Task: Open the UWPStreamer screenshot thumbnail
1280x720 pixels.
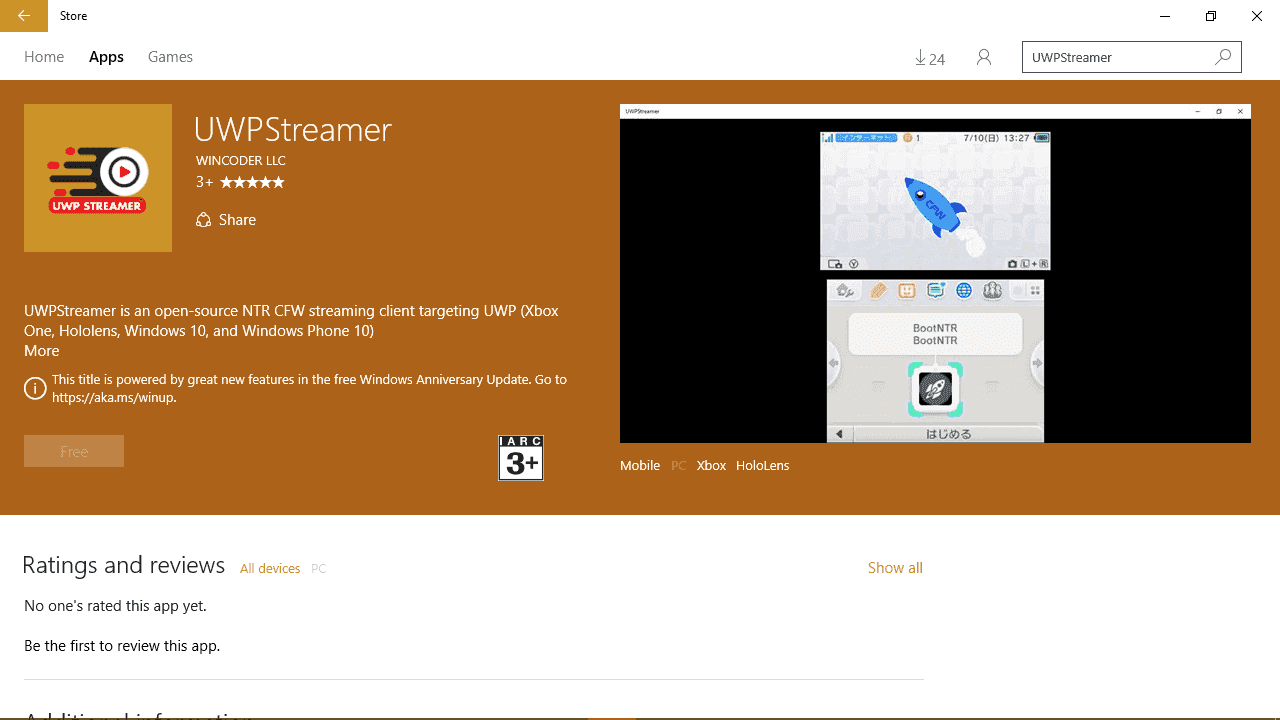Action: pos(935,273)
